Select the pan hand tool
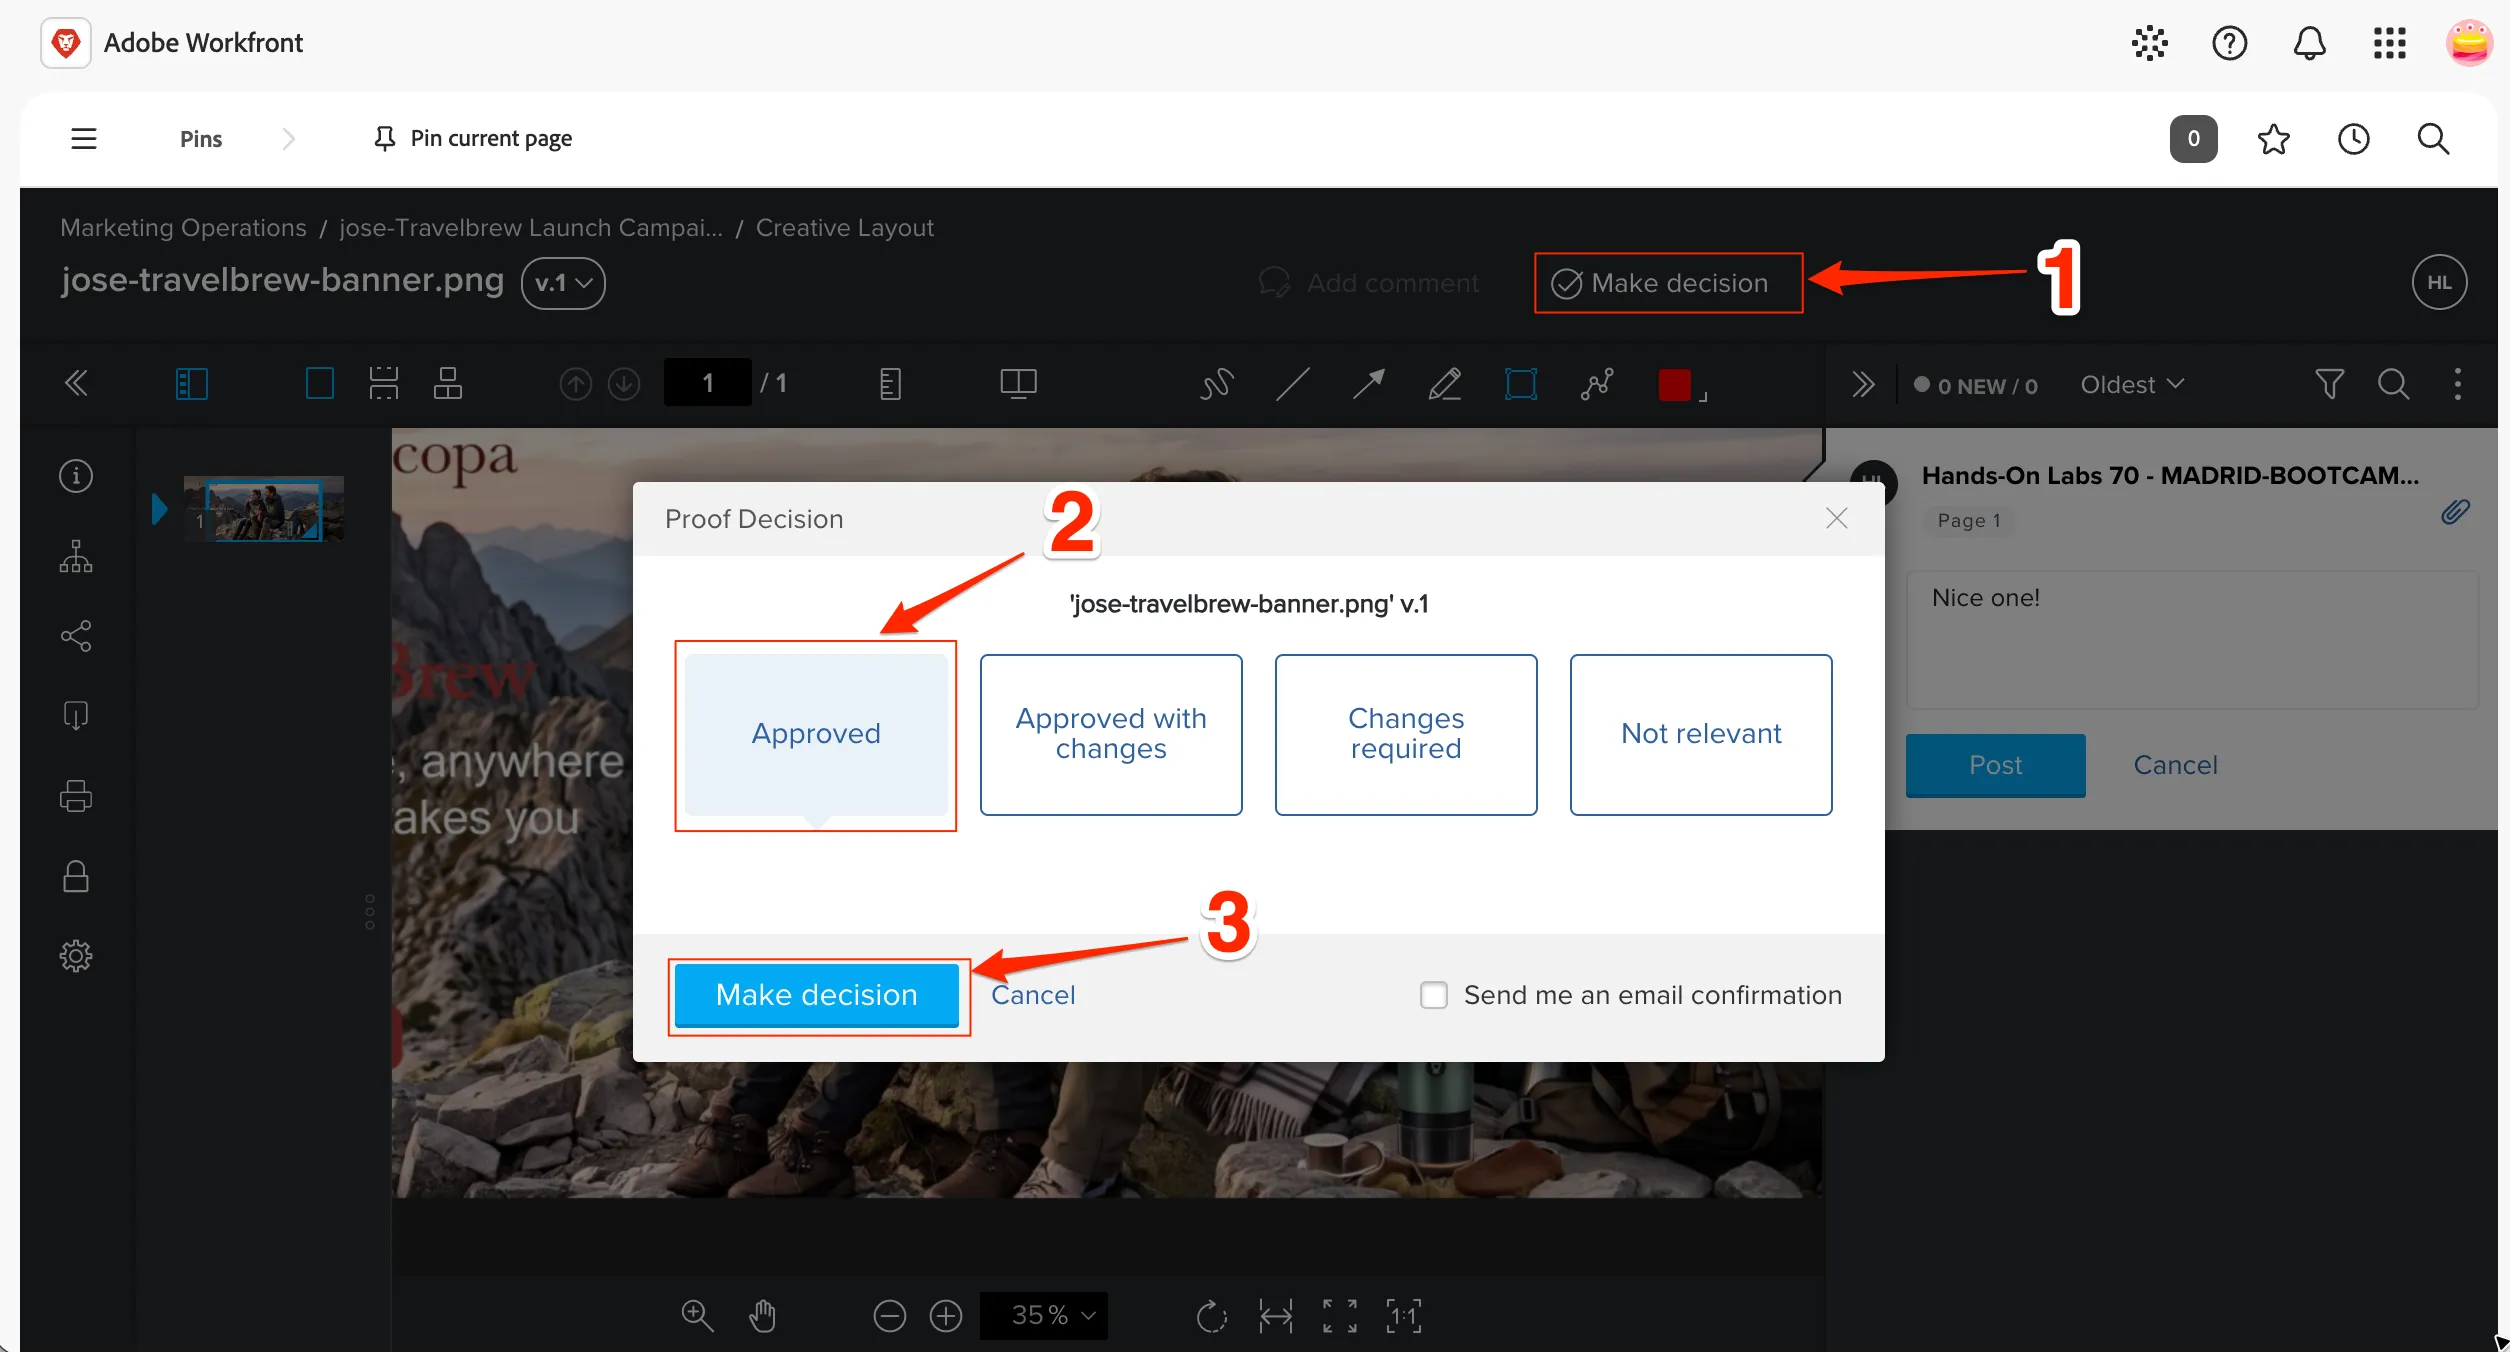 click(x=762, y=1316)
